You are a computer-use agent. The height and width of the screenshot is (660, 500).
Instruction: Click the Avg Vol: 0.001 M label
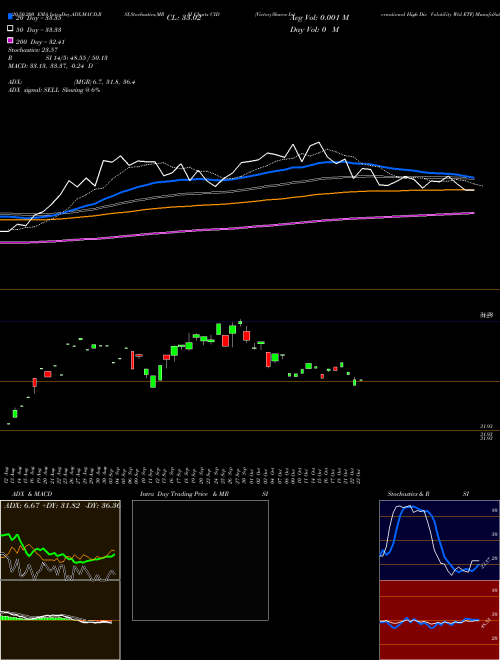(x=319, y=18)
